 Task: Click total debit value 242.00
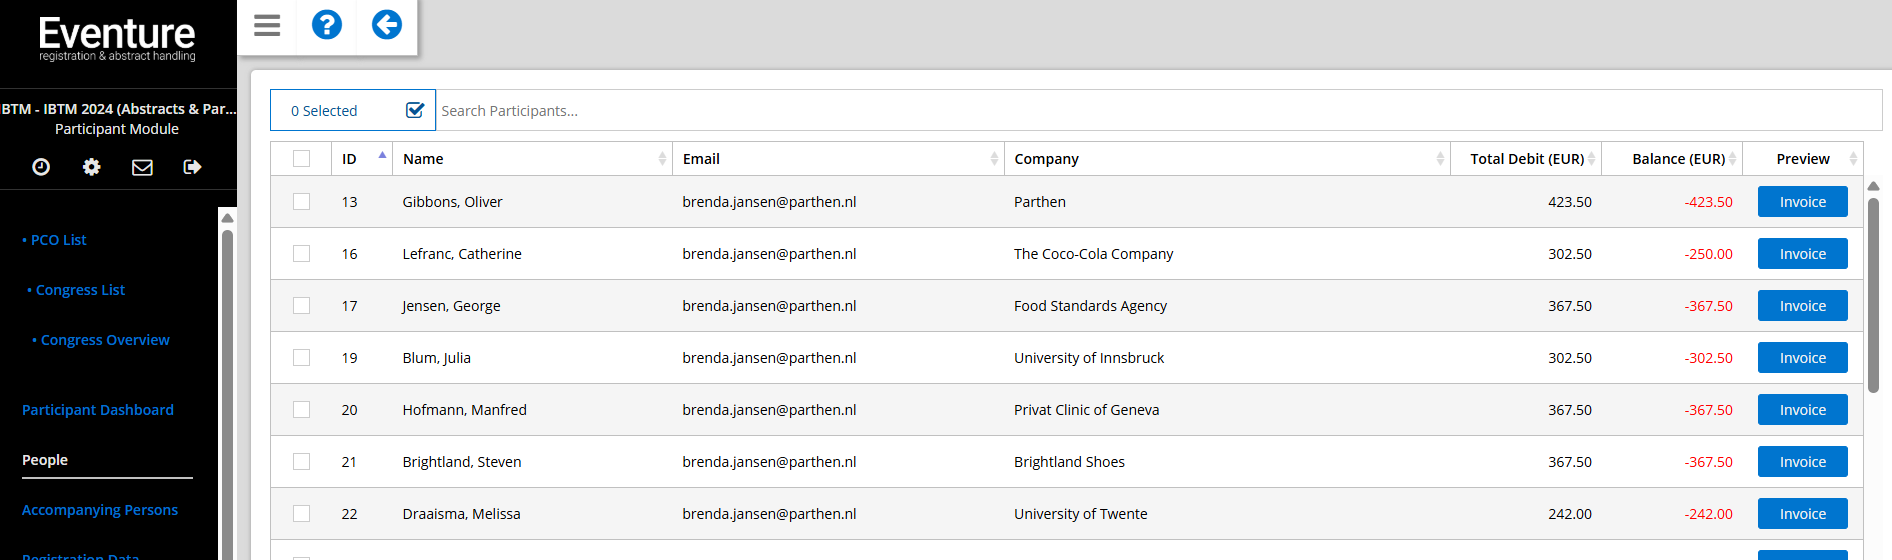pos(1570,514)
